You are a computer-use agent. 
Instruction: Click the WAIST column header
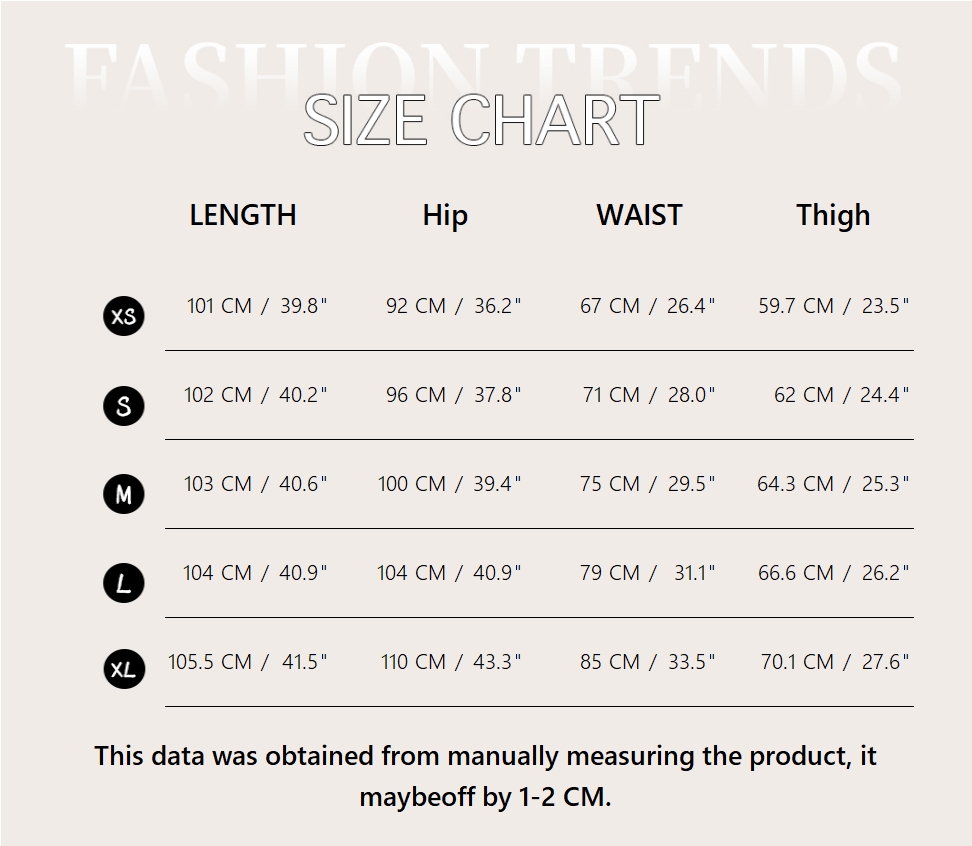tap(639, 215)
